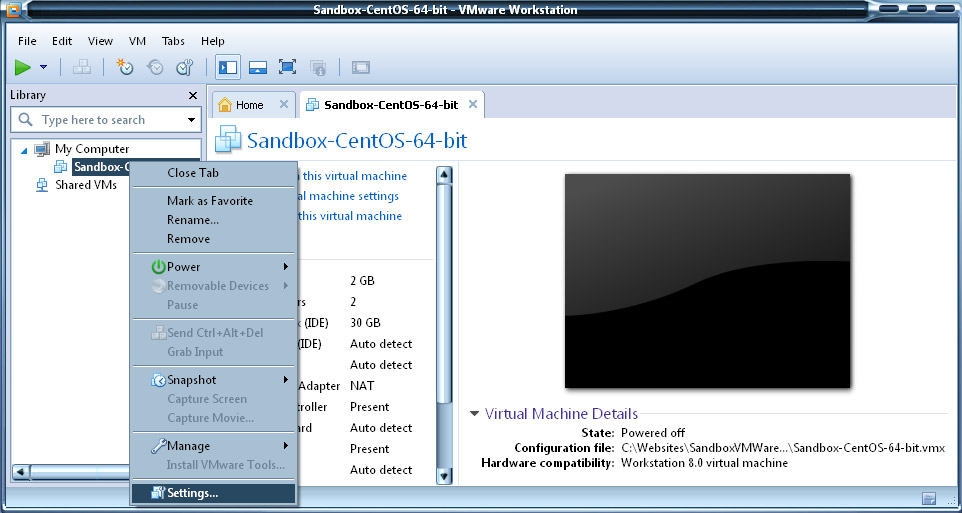Click the Workstation 8.0 virtual machine text
Screen dimensions: 962x513
click(x=704, y=463)
